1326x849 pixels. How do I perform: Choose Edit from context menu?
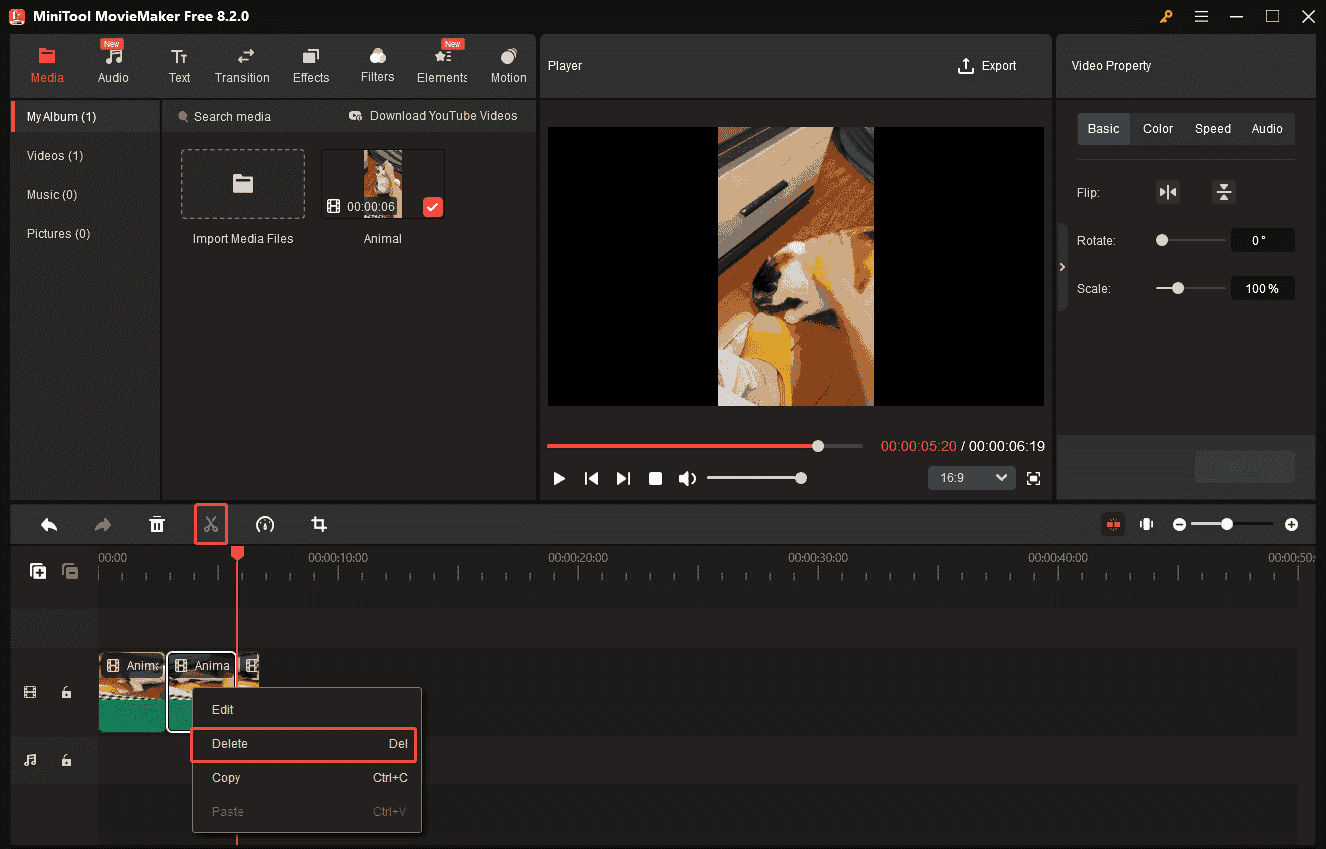306,710
